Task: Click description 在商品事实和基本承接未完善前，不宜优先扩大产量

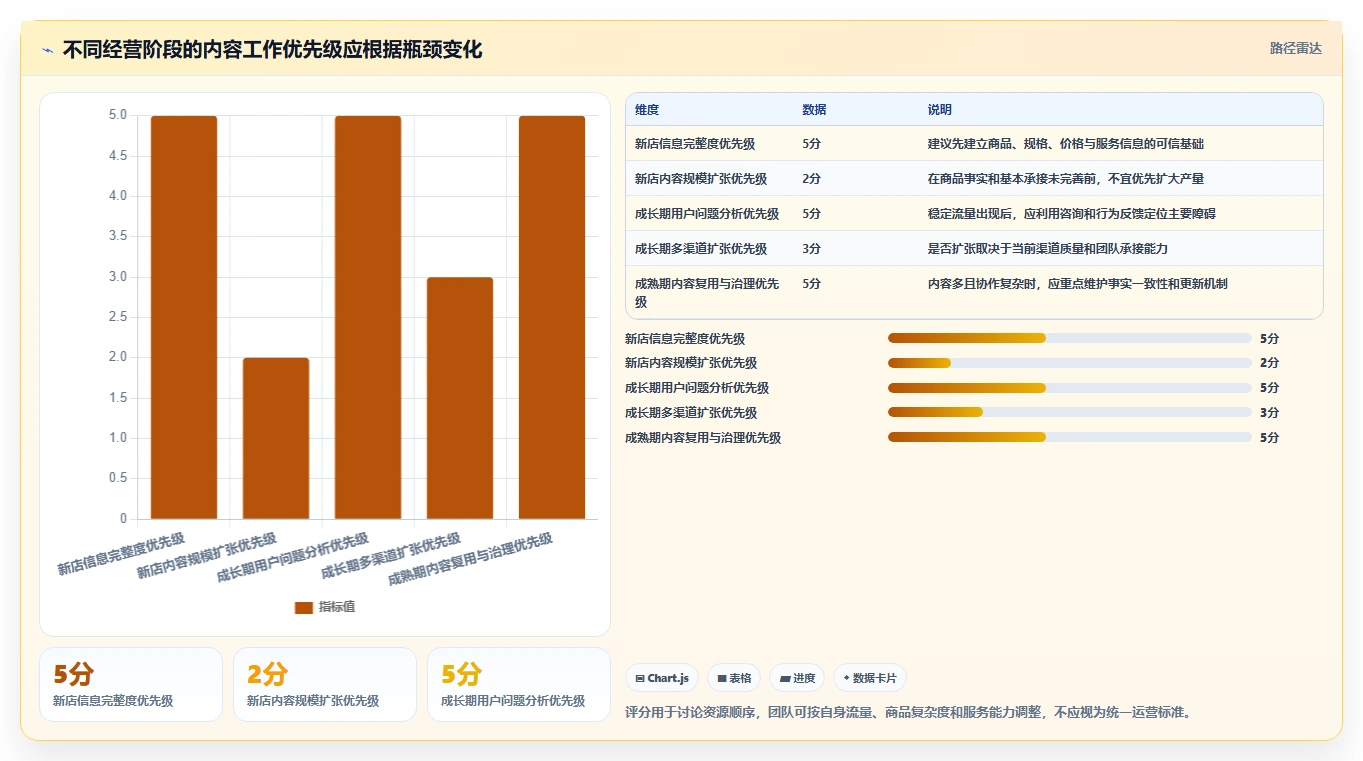Action: click(1066, 179)
